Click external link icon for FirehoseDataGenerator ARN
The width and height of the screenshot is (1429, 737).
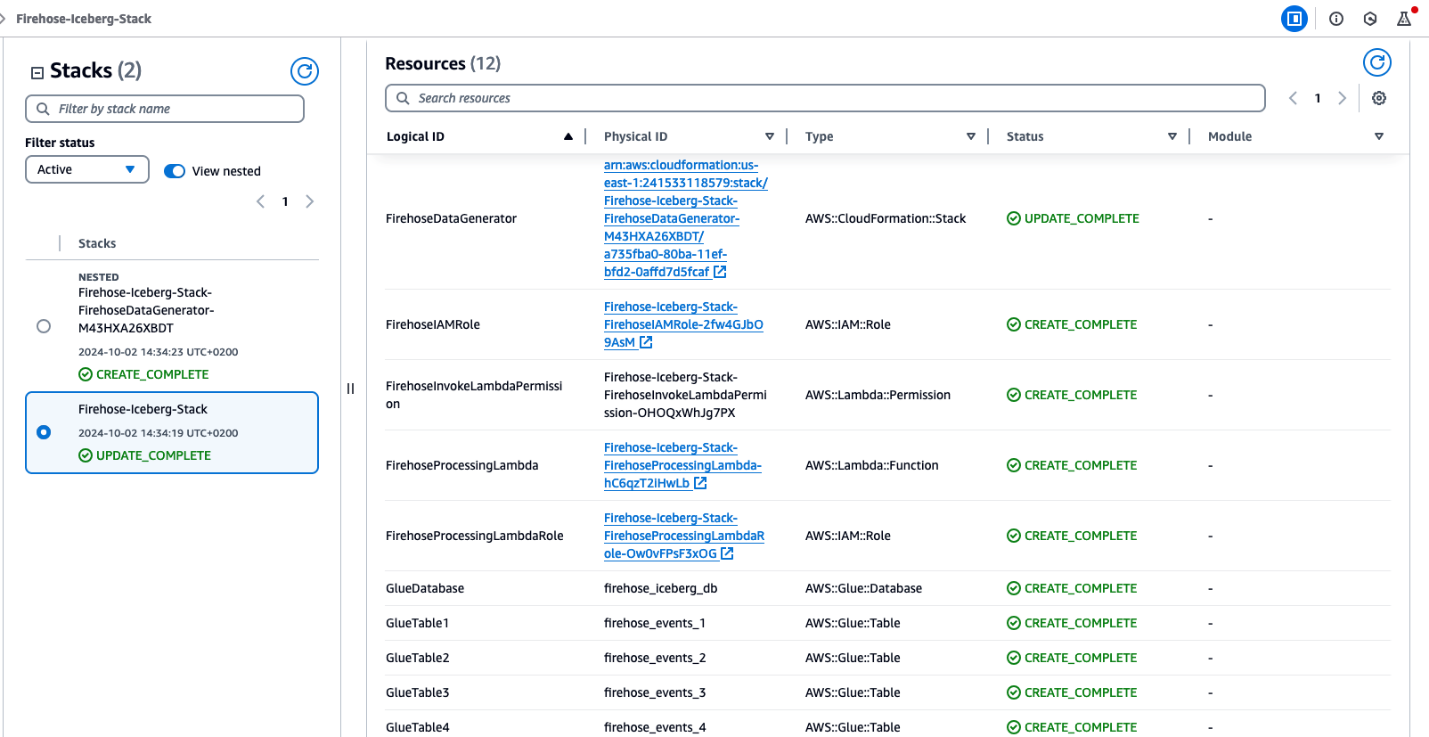720,272
